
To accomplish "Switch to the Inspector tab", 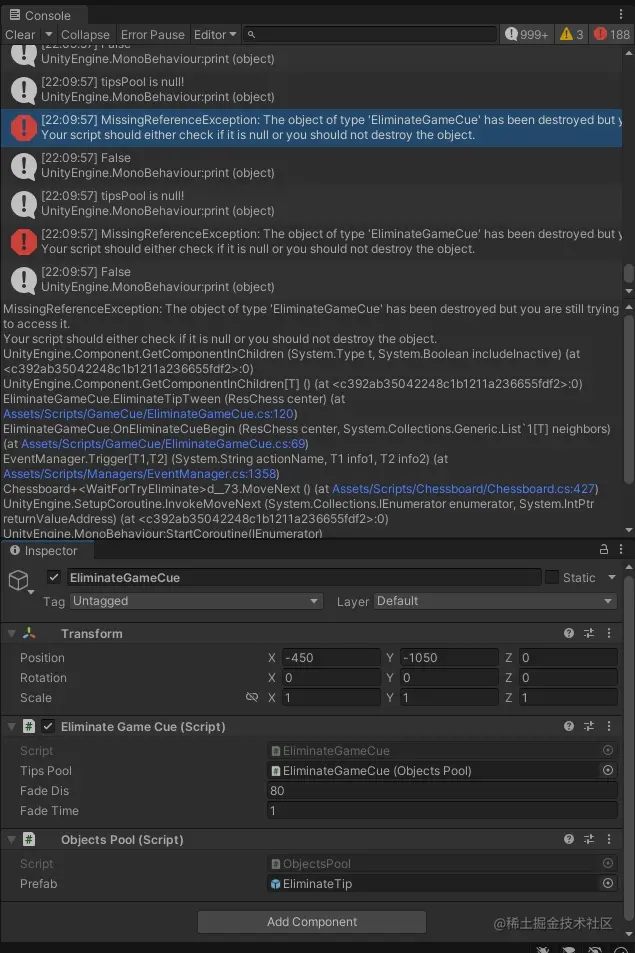I will click(x=44, y=551).
